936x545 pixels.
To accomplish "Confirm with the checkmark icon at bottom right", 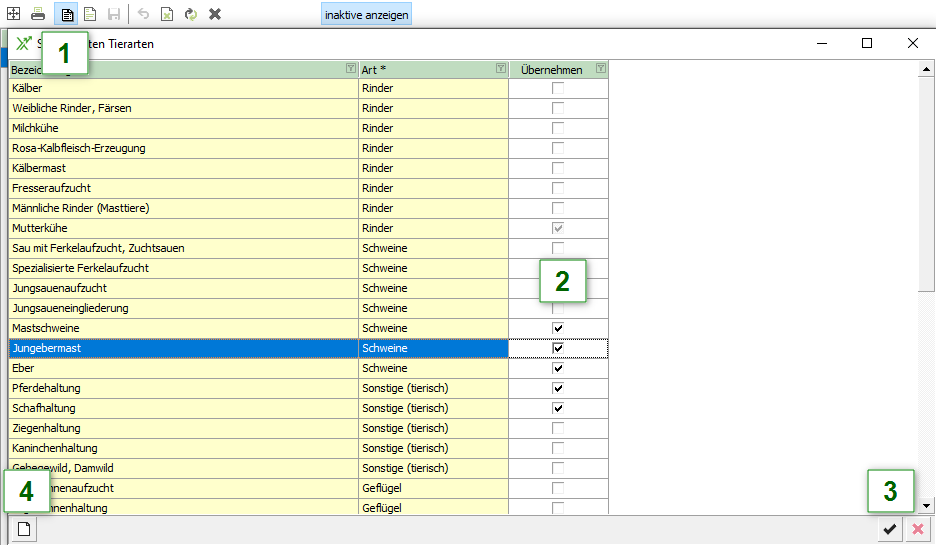I will (x=889, y=530).
